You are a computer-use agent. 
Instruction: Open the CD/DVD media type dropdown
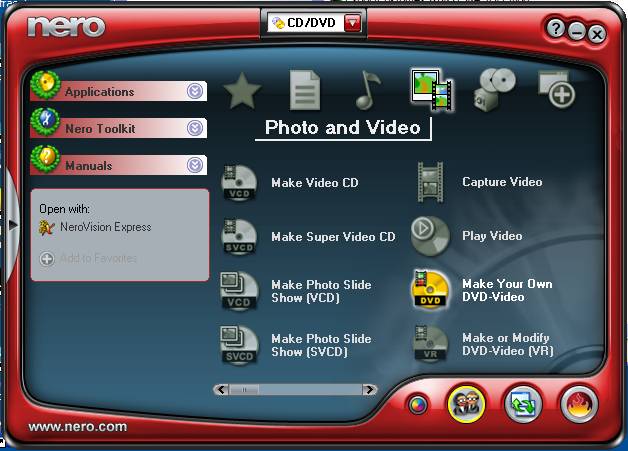(x=353, y=23)
